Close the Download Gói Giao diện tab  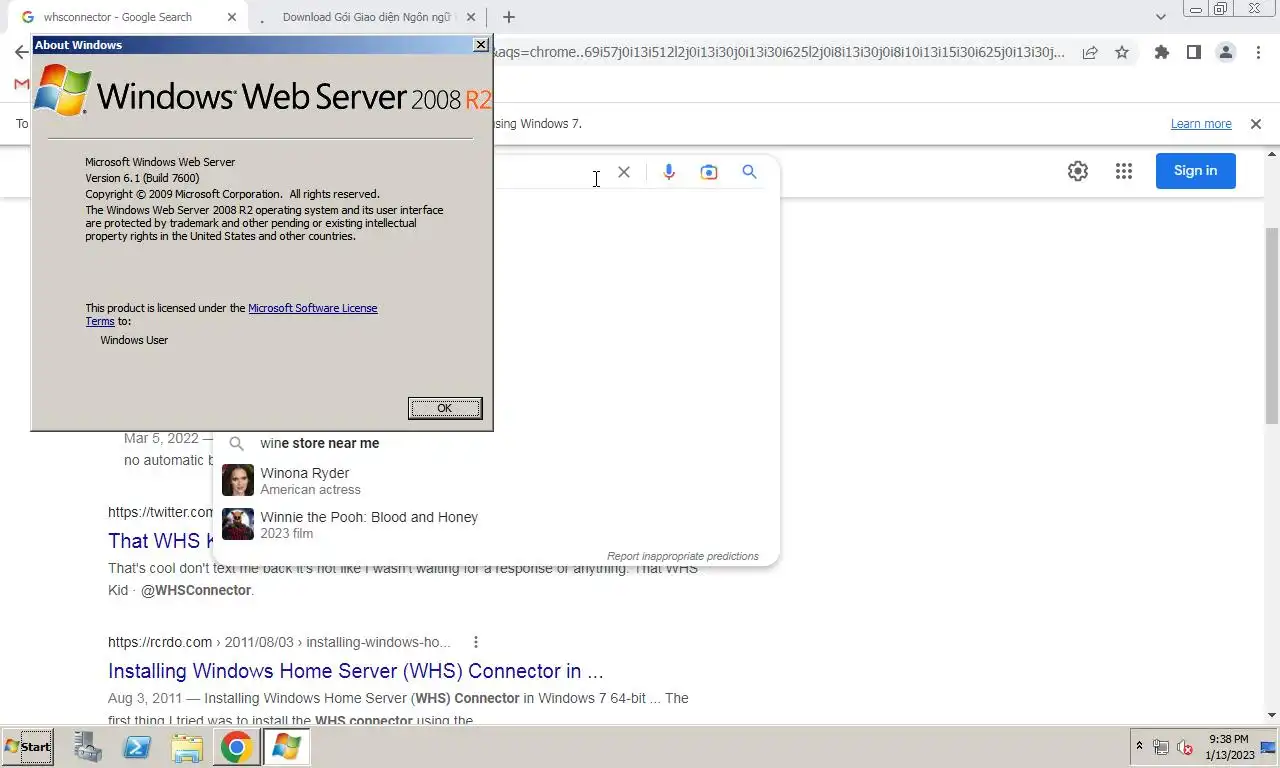click(x=471, y=17)
